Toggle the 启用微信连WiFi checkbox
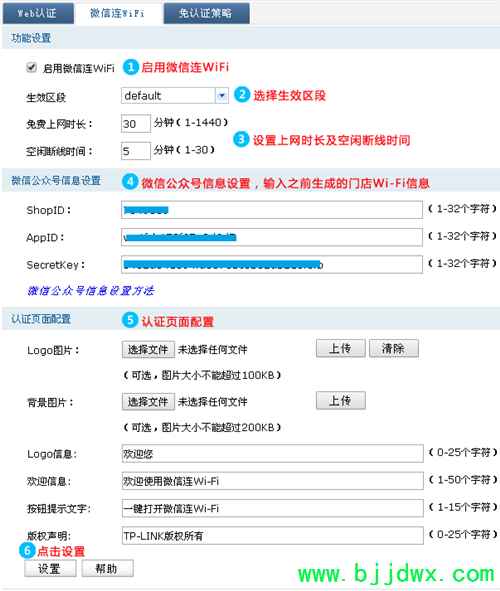This screenshot has height=591, width=500. 31,68
